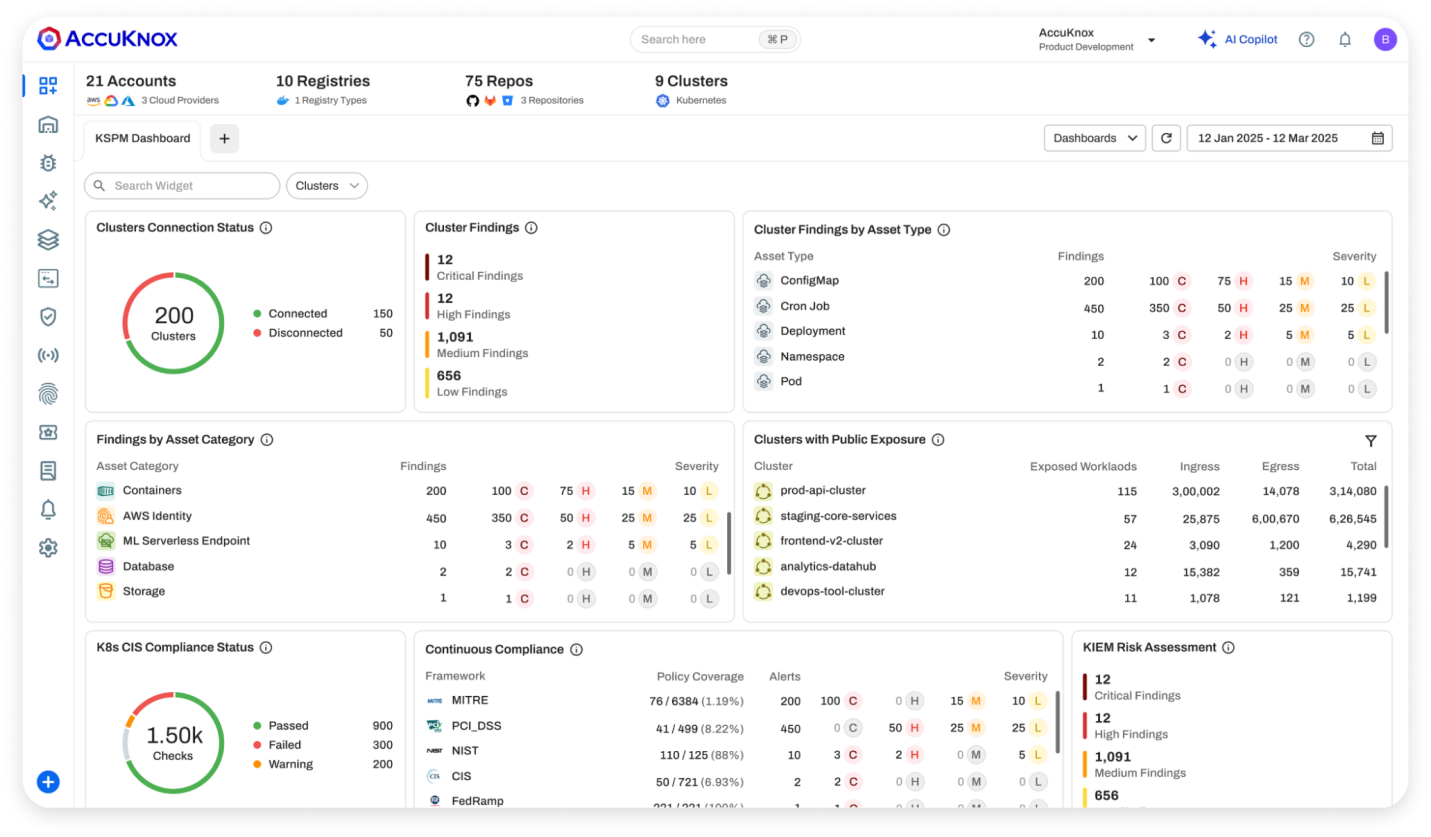The width and height of the screenshot is (1431, 837).
Task: Open the reports document icon in the sidebar
Action: [x=47, y=470]
